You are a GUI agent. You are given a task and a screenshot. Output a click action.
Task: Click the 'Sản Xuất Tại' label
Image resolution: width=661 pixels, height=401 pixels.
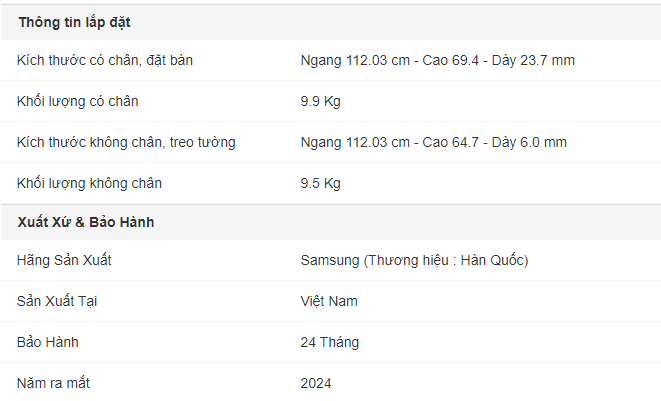[x=57, y=301]
